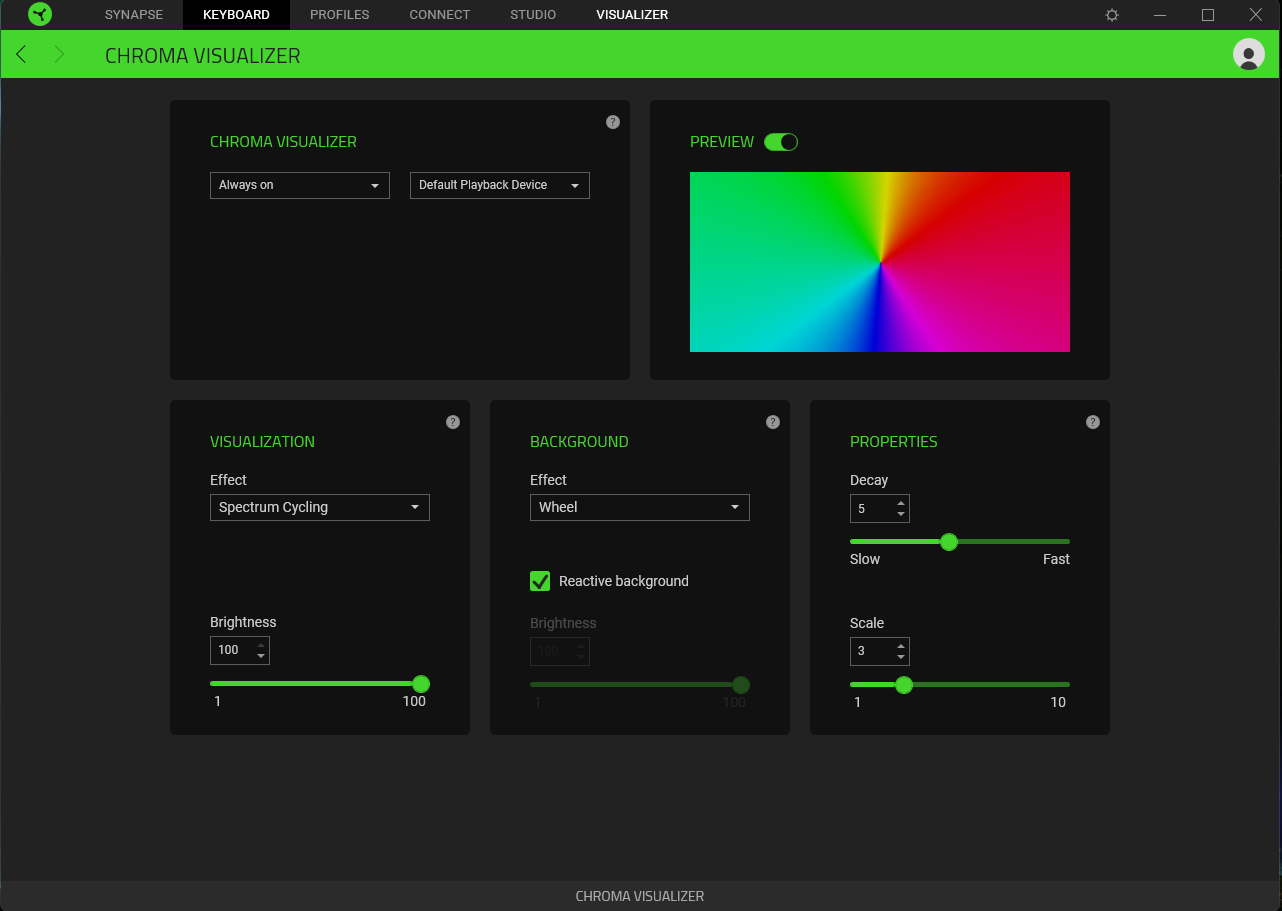The height and width of the screenshot is (911, 1282).
Task: Click the color wheel preview image
Action: tap(880, 262)
